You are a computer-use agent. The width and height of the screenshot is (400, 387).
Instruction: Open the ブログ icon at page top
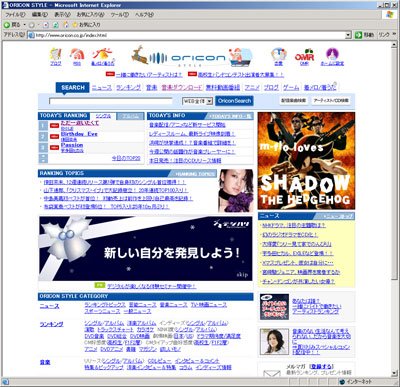56,56
